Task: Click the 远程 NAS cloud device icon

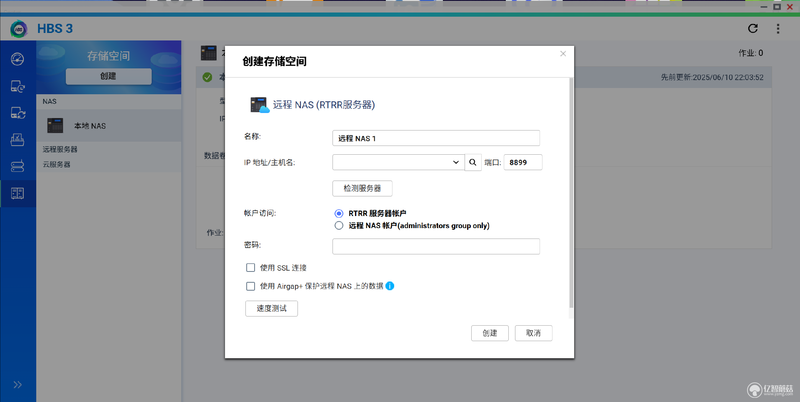Action: tap(260, 105)
